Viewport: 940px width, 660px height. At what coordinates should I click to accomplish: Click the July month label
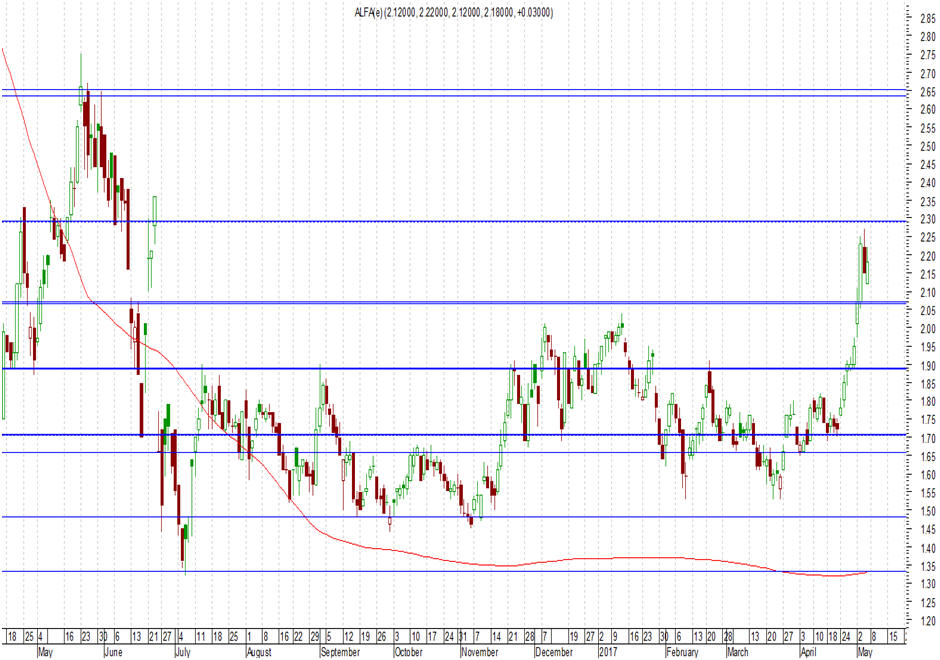coord(183,652)
